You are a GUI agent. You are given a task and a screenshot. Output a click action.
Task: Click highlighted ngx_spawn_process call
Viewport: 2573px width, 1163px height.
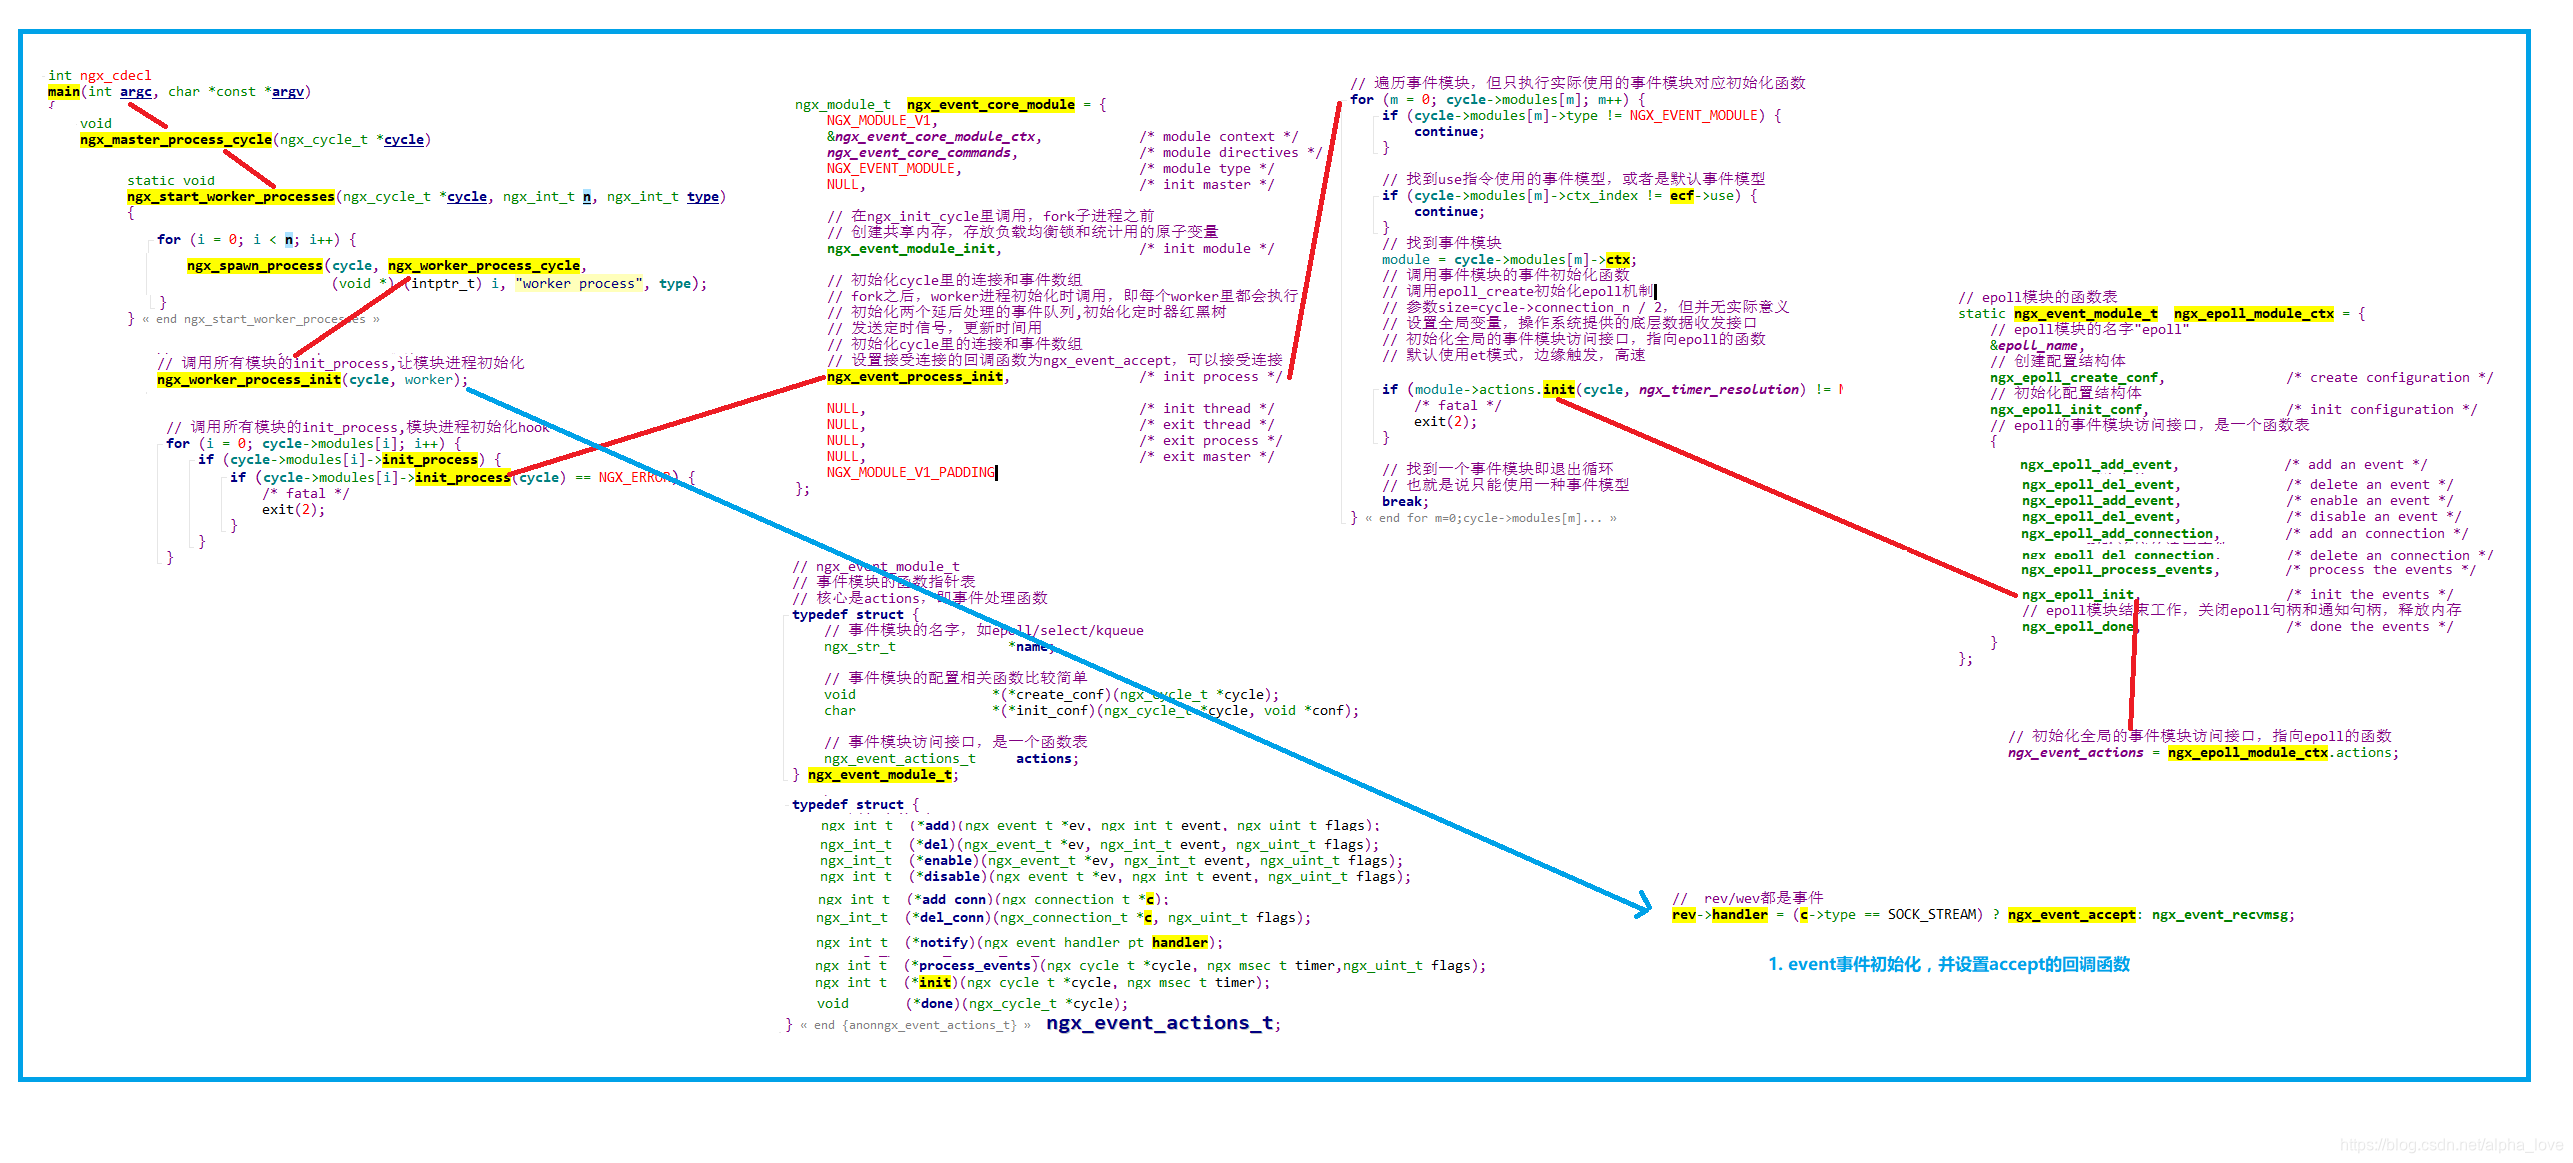[x=255, y=266]
